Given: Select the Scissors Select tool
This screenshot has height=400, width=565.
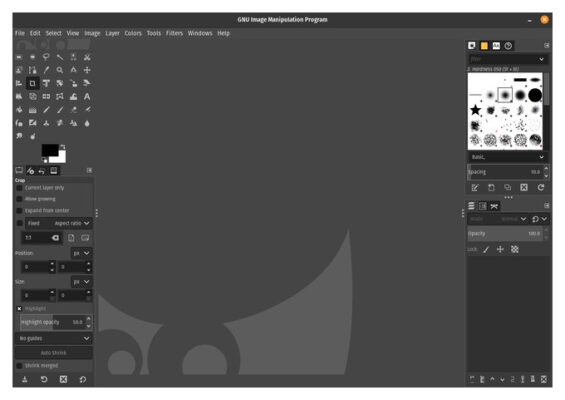Looking at the screenshot, I should [x=87, y=57].
